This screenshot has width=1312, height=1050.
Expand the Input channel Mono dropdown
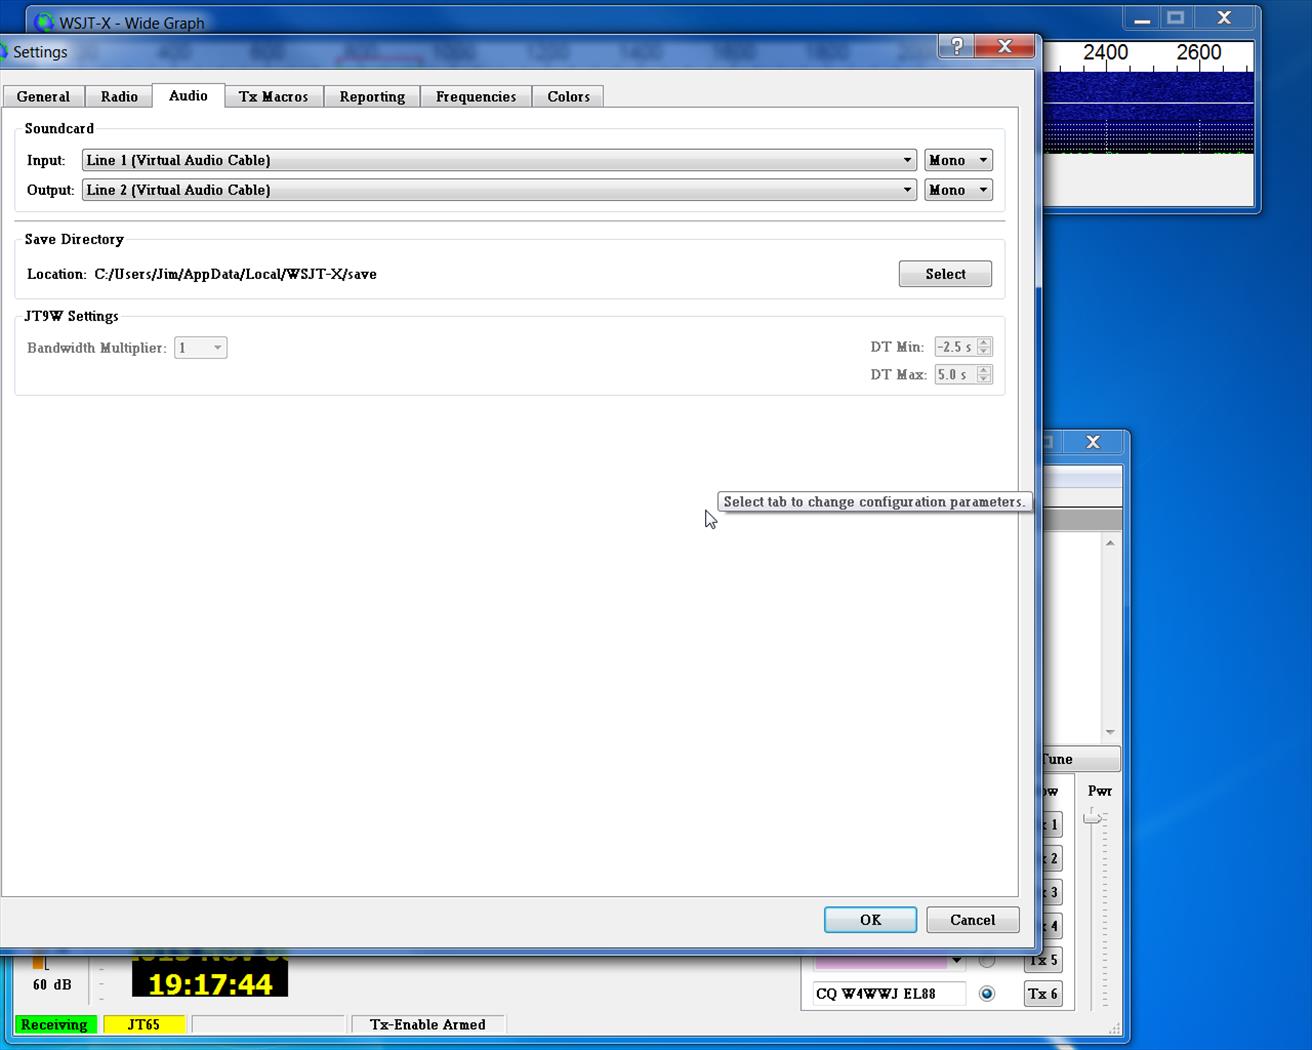pyautogui.click(x=958, y=160)
